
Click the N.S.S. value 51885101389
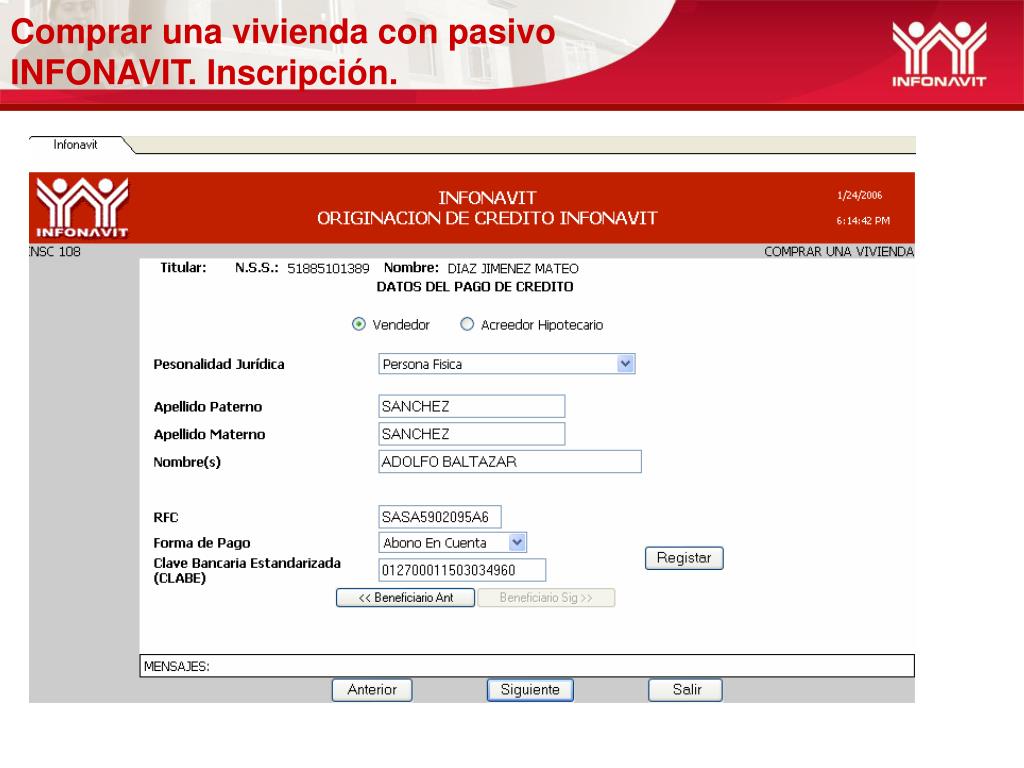tap(328, 268)
